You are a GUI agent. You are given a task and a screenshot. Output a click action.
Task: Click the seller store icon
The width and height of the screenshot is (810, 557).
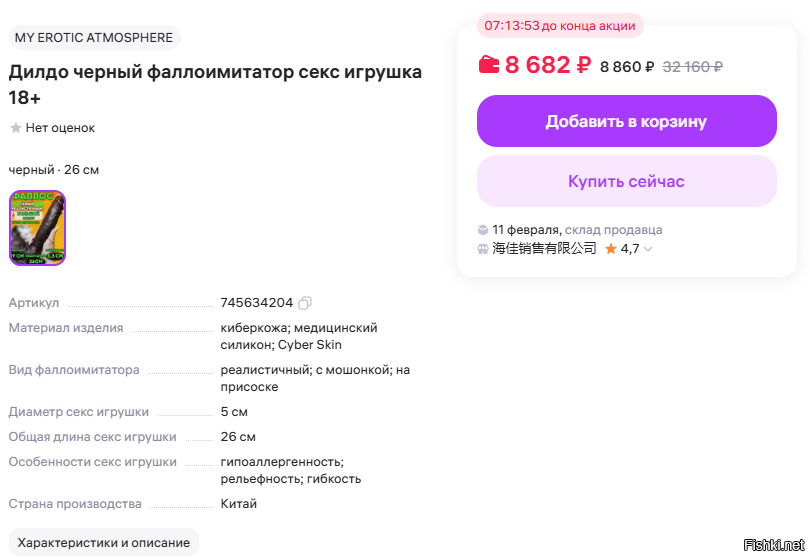[483, 248]
